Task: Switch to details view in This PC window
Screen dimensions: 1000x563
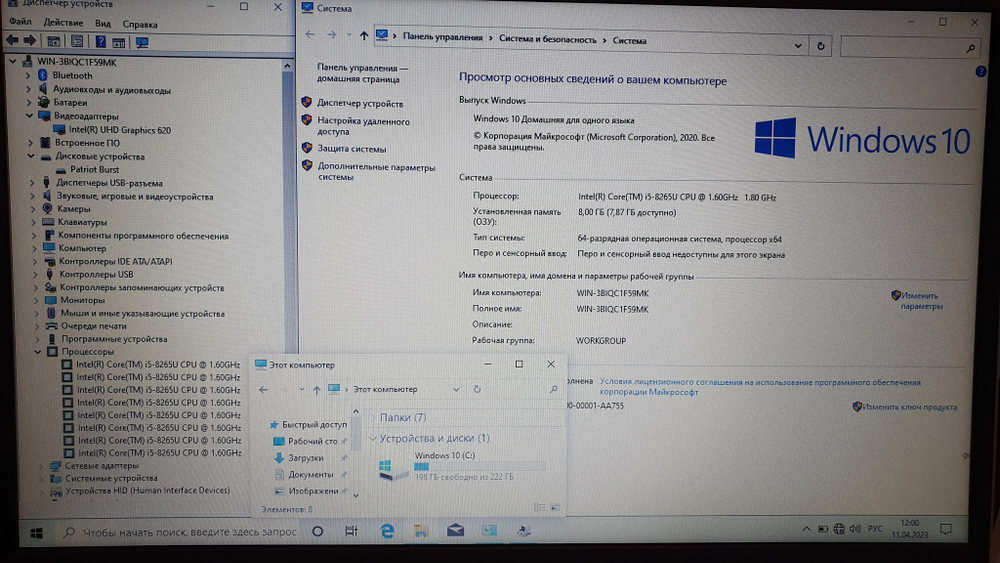Action: tap(540, 508)
